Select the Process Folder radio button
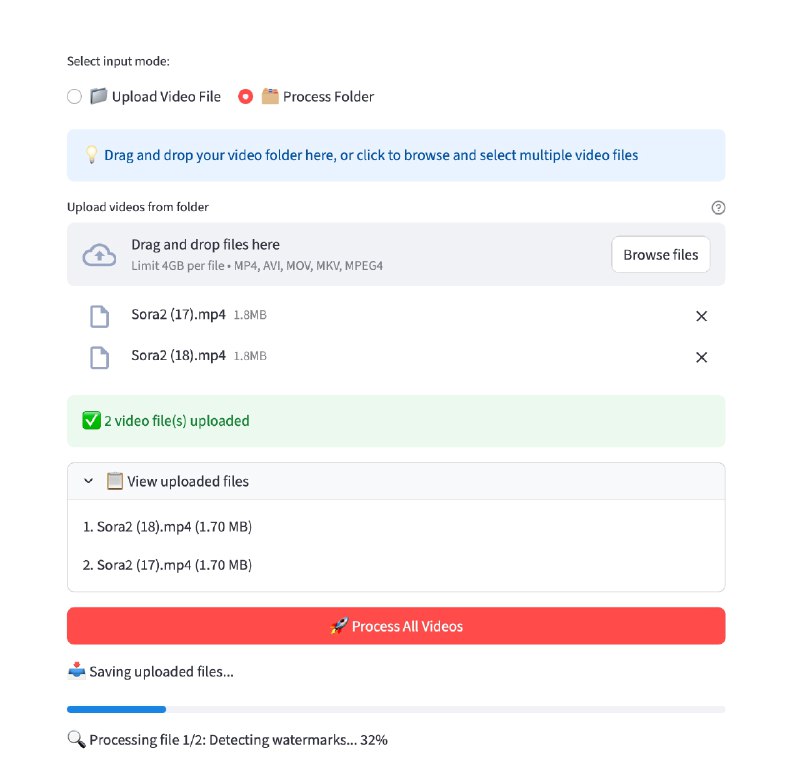The image size is (800, 757). (x=245, y=96)
